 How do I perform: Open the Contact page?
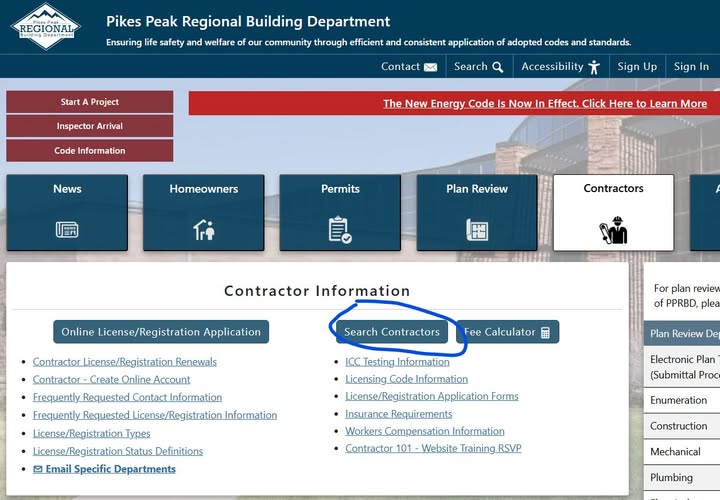(409, 67)
